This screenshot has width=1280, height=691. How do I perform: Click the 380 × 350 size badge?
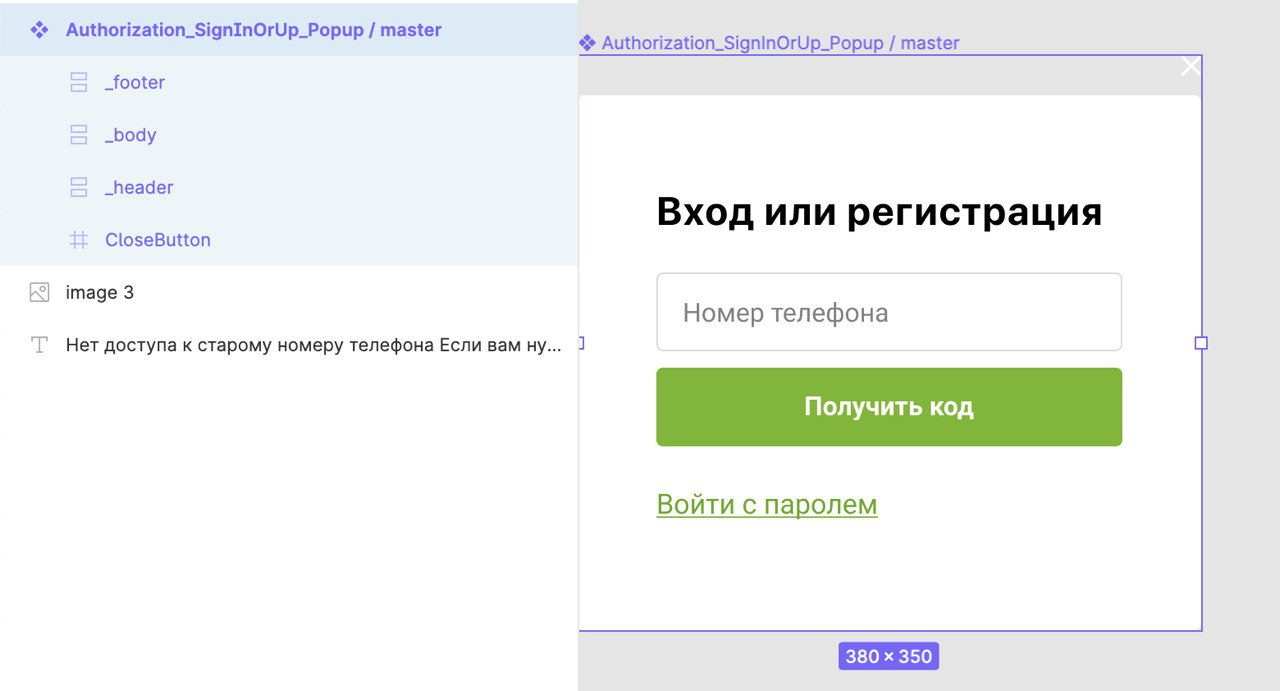click(x=888, y=657)
